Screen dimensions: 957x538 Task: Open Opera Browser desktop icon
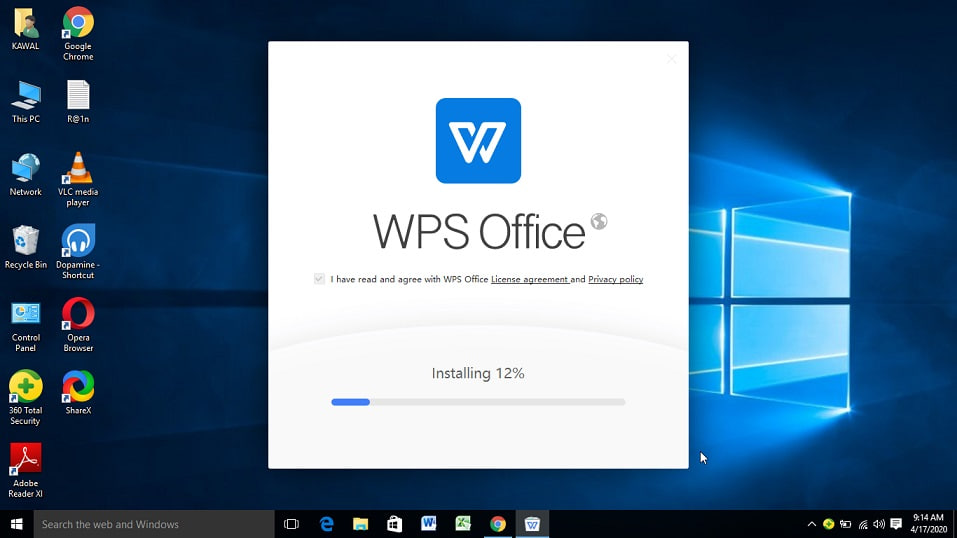click(78, 315)
